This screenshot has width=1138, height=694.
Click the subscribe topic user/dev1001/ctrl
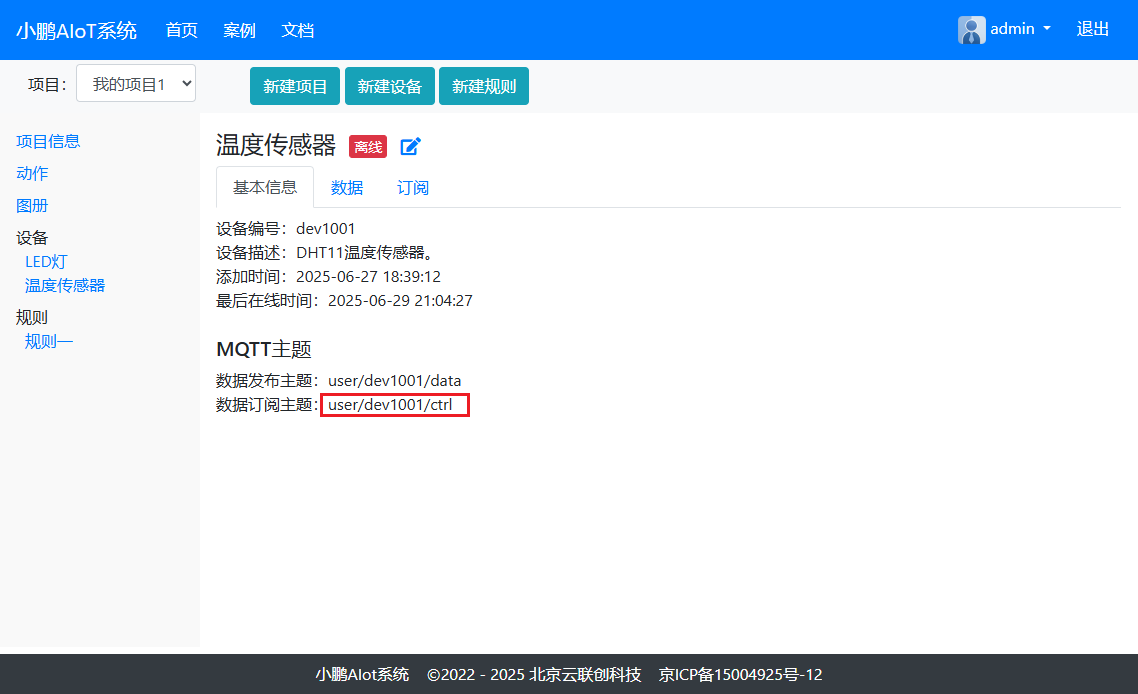[x=390, y=404]
